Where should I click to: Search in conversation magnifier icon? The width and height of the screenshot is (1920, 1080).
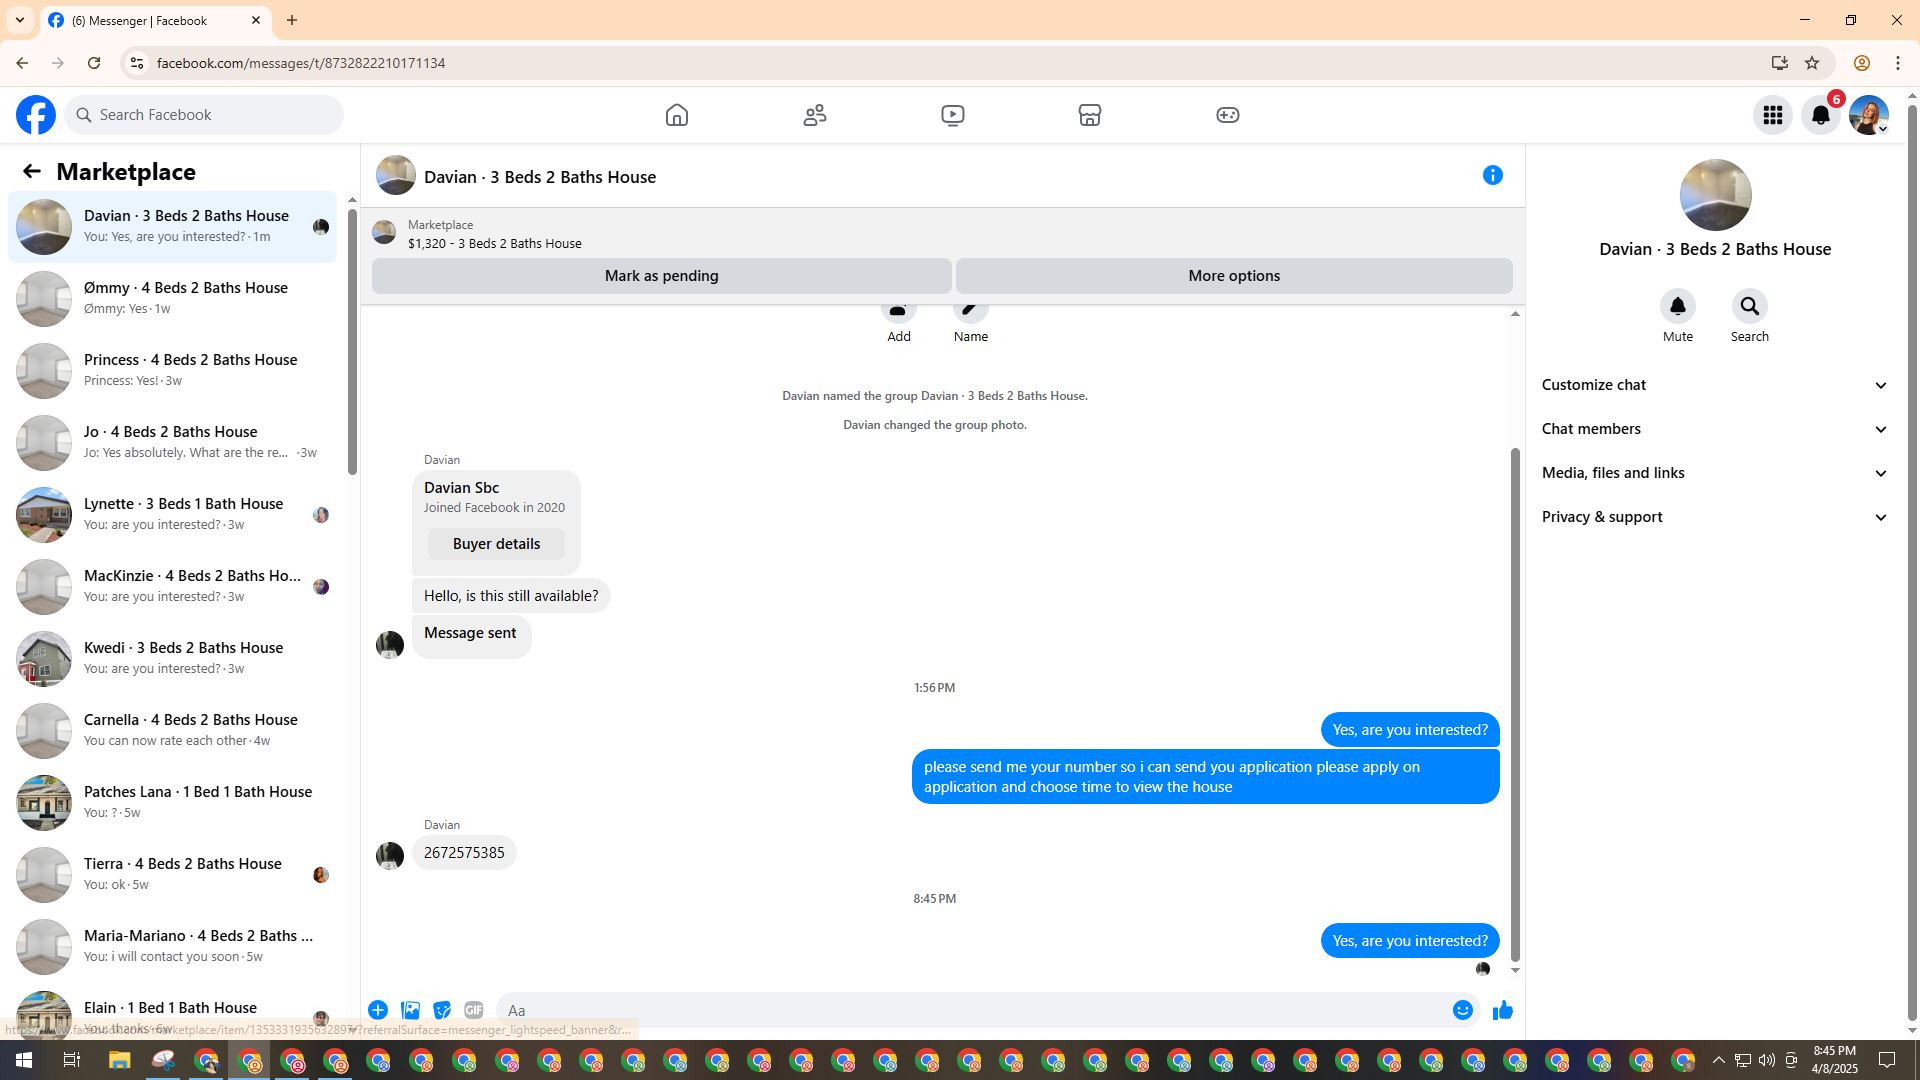[x=1749, y=306]
